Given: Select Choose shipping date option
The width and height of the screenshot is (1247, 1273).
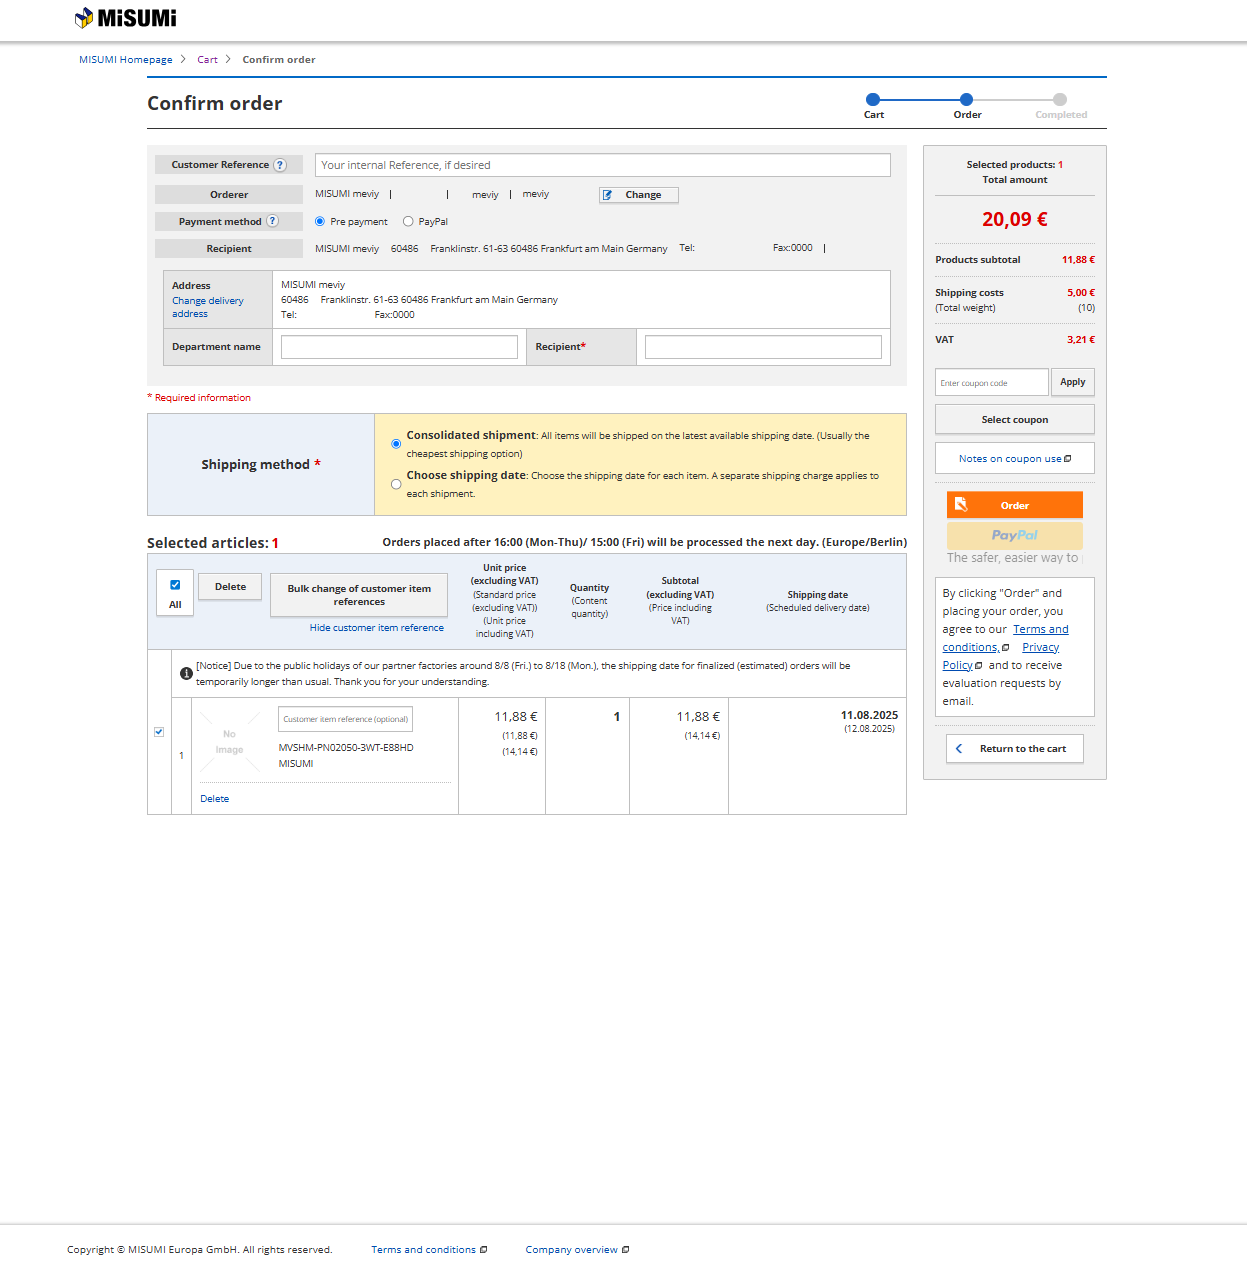Looking at the screenshot, I should 396,484.
